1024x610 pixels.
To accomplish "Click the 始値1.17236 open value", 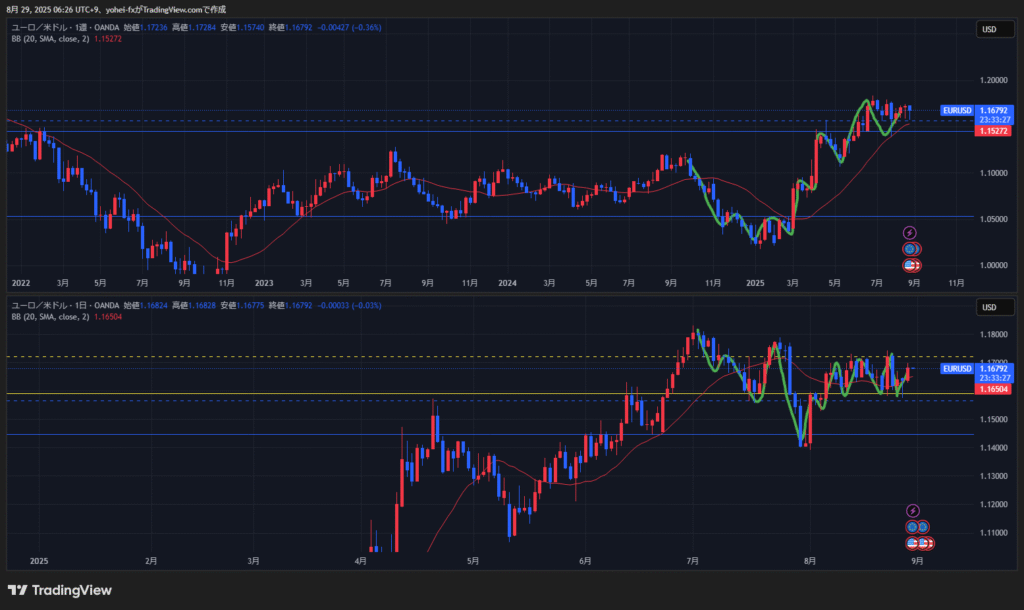I will 146,27.
